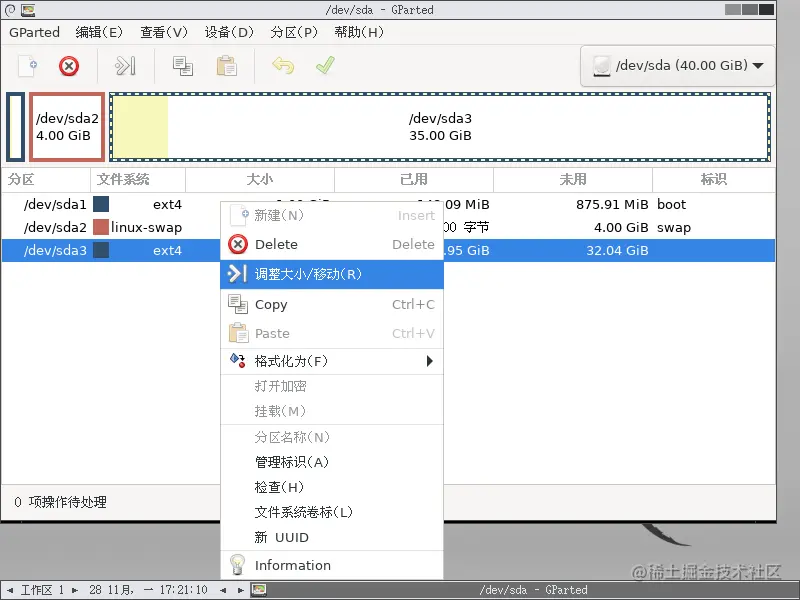Open the 帮助(H) menu
The image size is (800, 600).
point(359,32)
